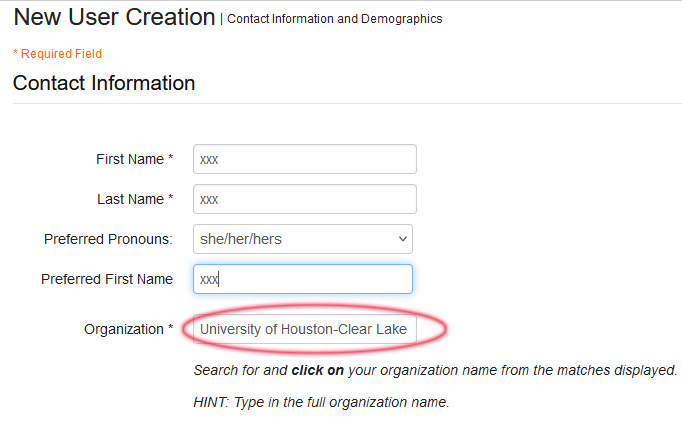Click the HINT full organization name text
Image resolution: width=682 pixels, height=421 pixels.
(321, 403)
